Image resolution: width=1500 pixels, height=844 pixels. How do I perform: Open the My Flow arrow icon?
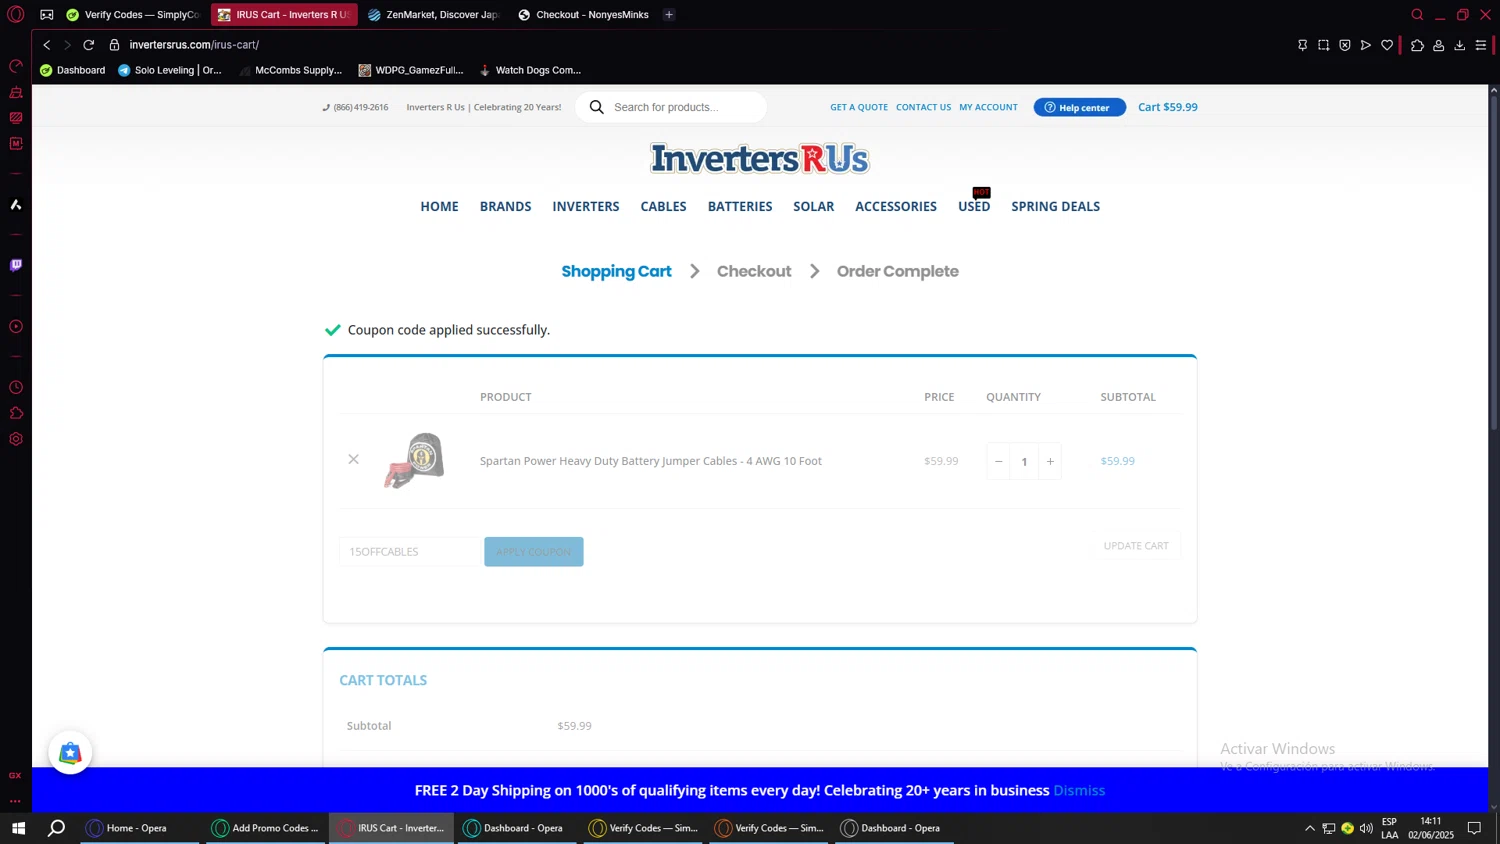click(x=1366, y=45)
